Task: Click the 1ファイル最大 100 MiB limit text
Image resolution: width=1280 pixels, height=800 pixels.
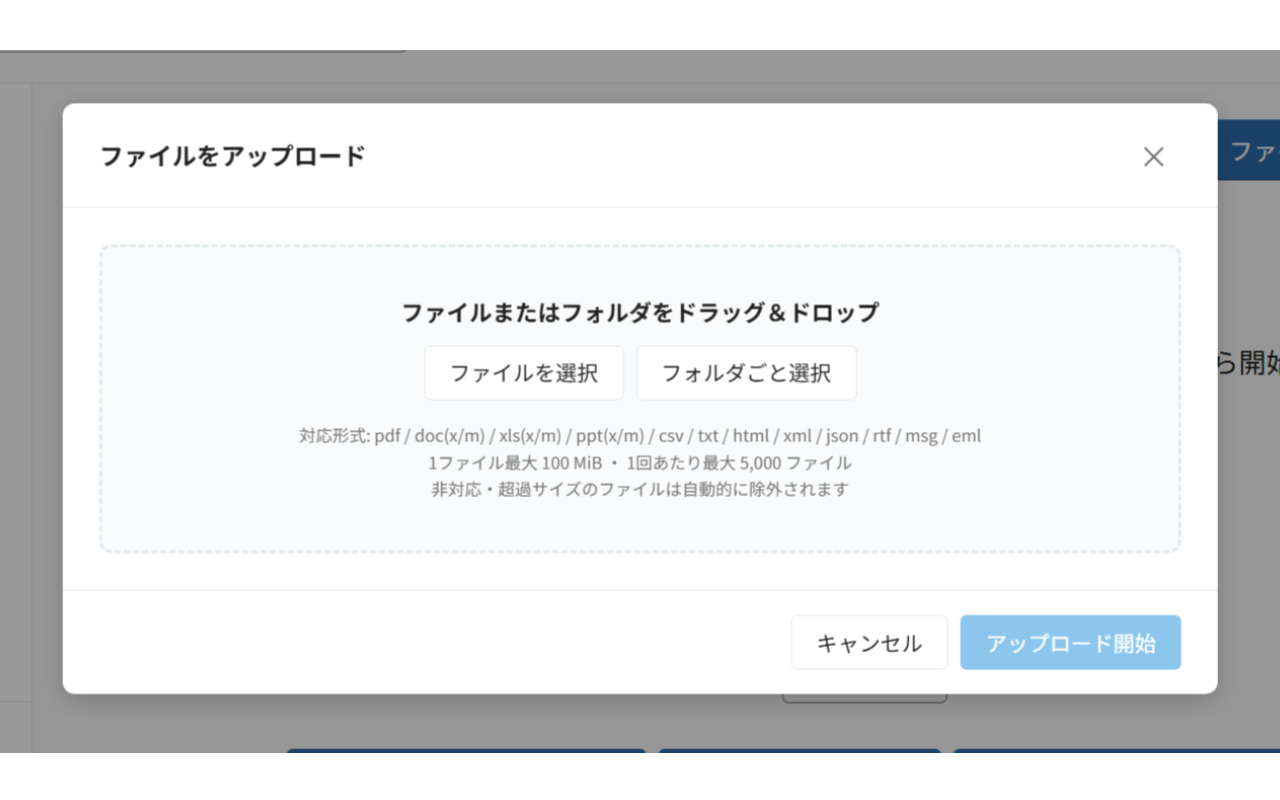Action: [640, 463]
